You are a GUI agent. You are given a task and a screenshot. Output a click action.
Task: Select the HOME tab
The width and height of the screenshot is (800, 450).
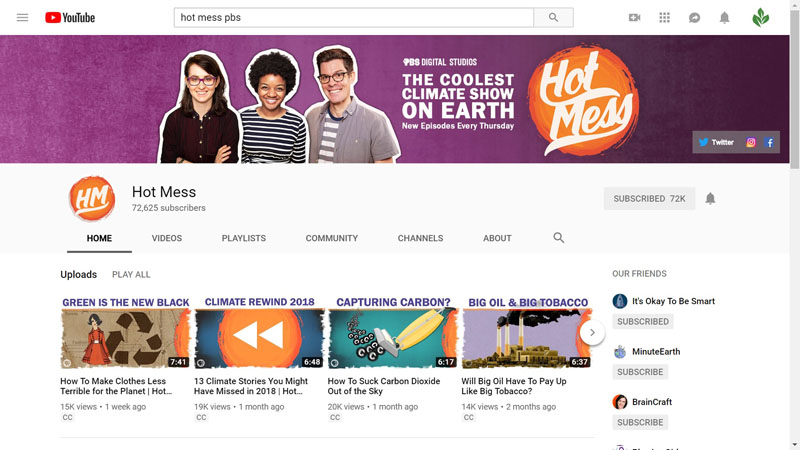[99, 238]
